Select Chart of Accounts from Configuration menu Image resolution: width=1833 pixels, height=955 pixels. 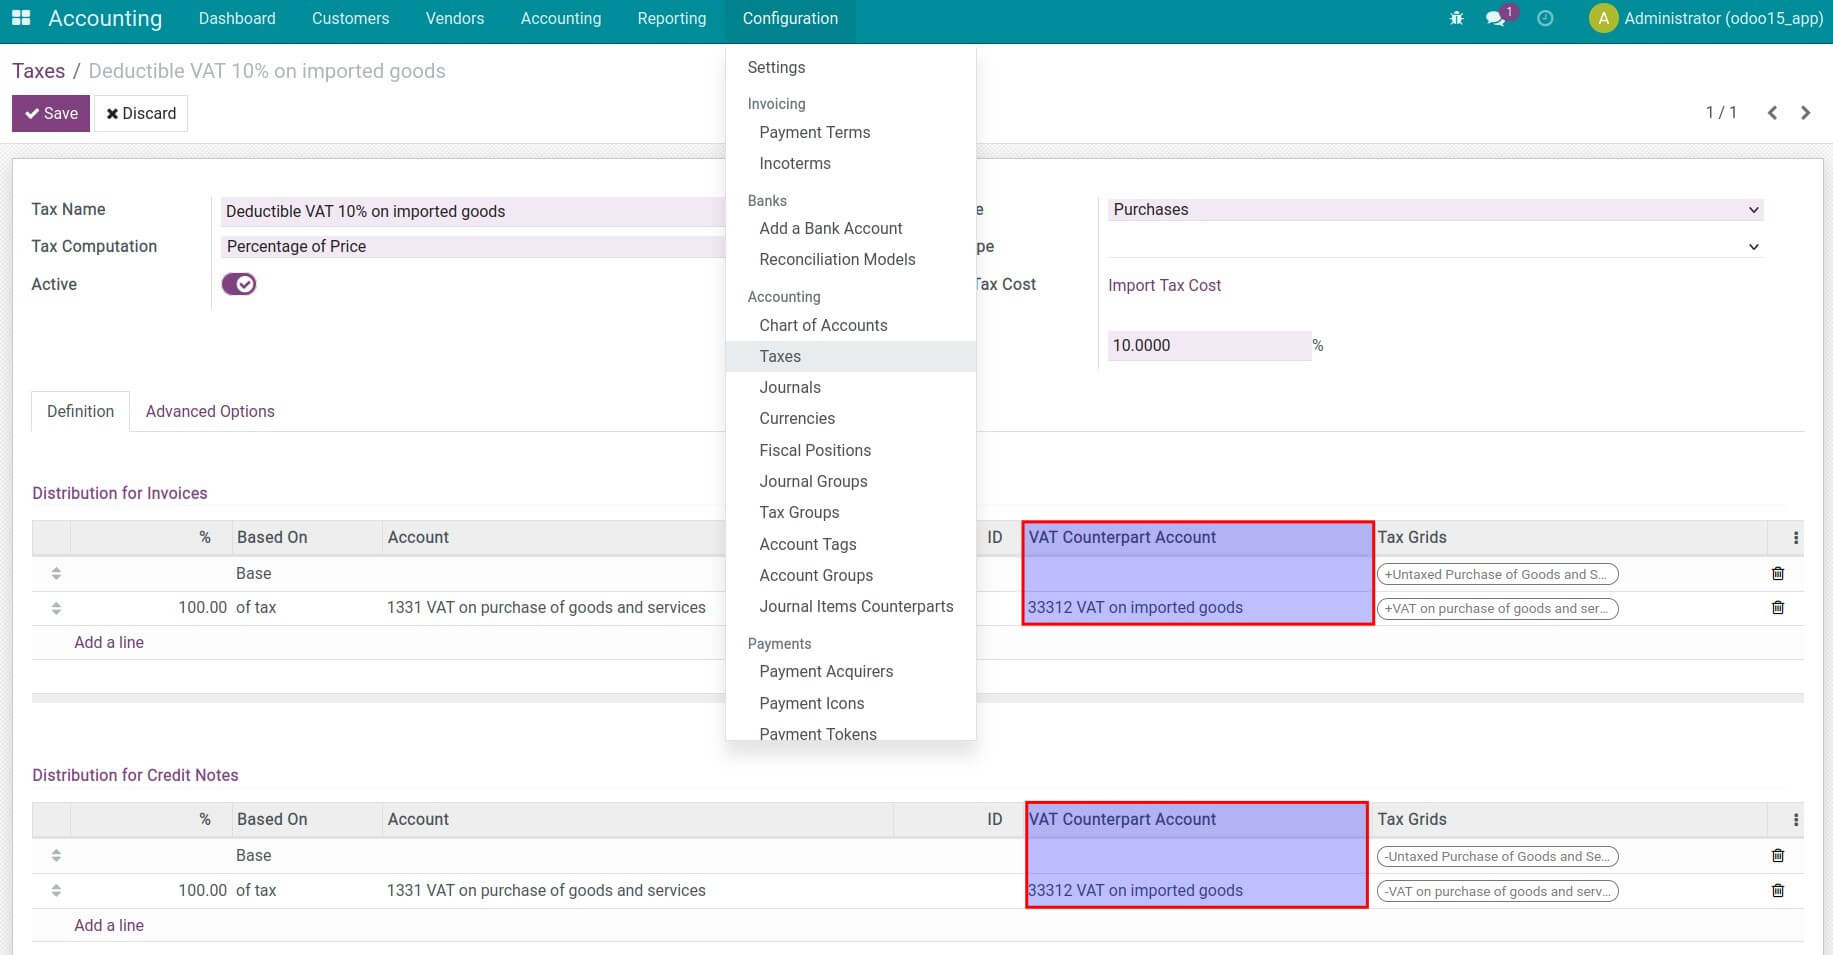[x=822, y=325]
